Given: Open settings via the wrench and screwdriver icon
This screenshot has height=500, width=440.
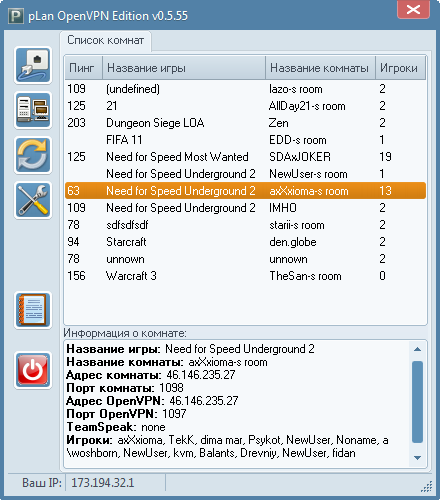Looking at the screenshot, I should coord(33,200).
